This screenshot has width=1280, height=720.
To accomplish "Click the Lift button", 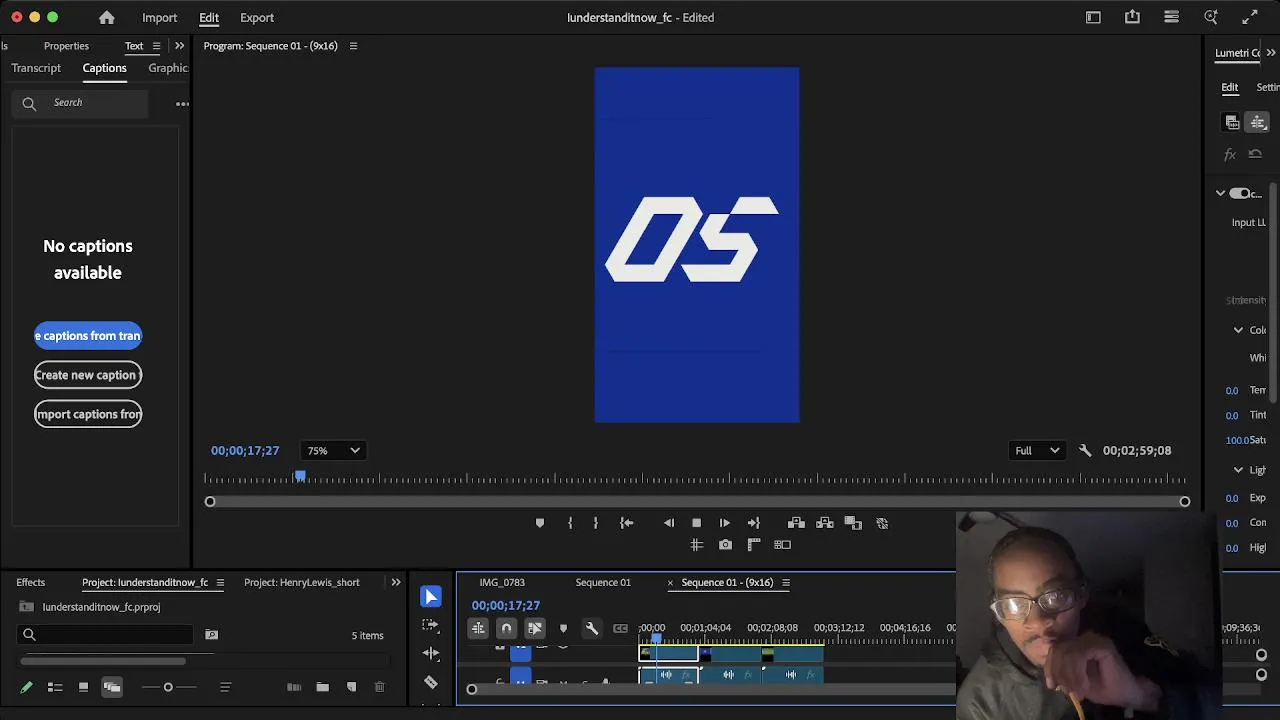I will [796, 523].
